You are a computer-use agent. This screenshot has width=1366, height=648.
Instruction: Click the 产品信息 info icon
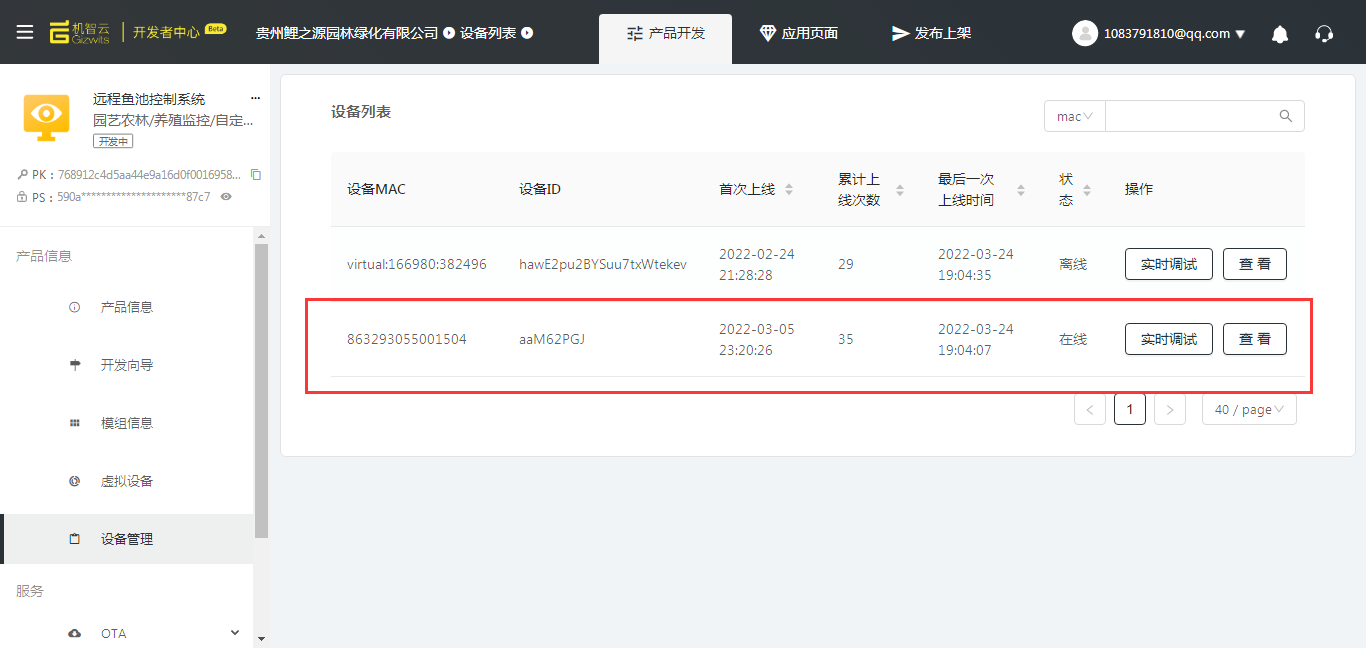74,307
